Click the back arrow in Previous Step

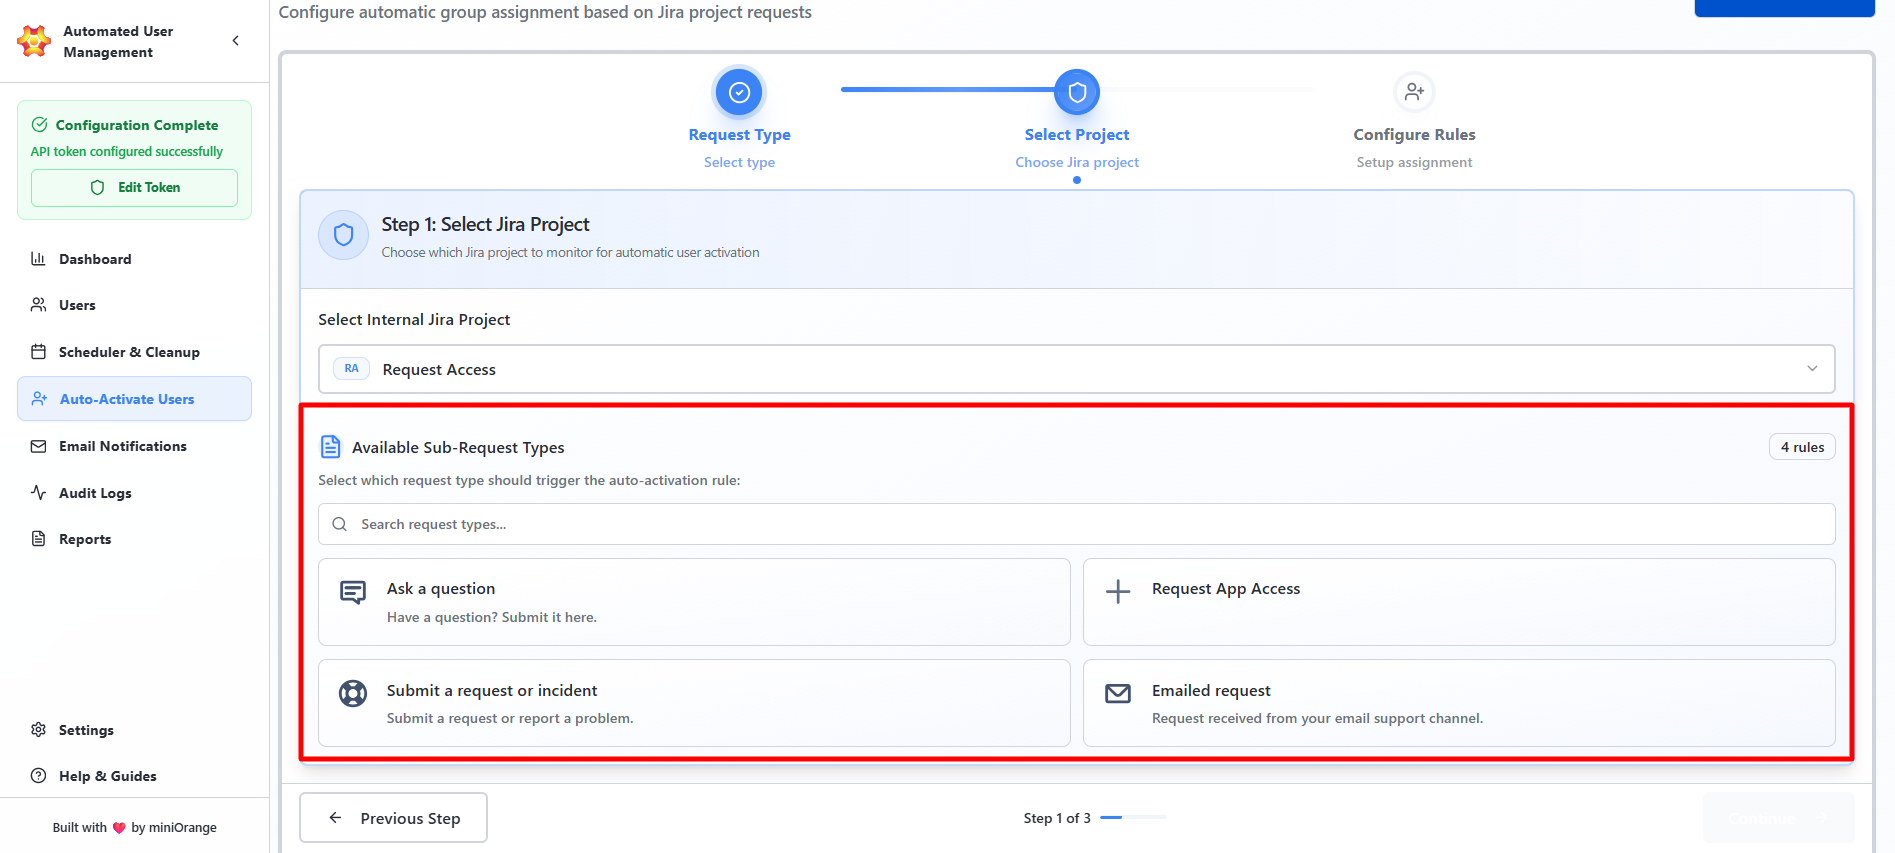pos(336,818)
